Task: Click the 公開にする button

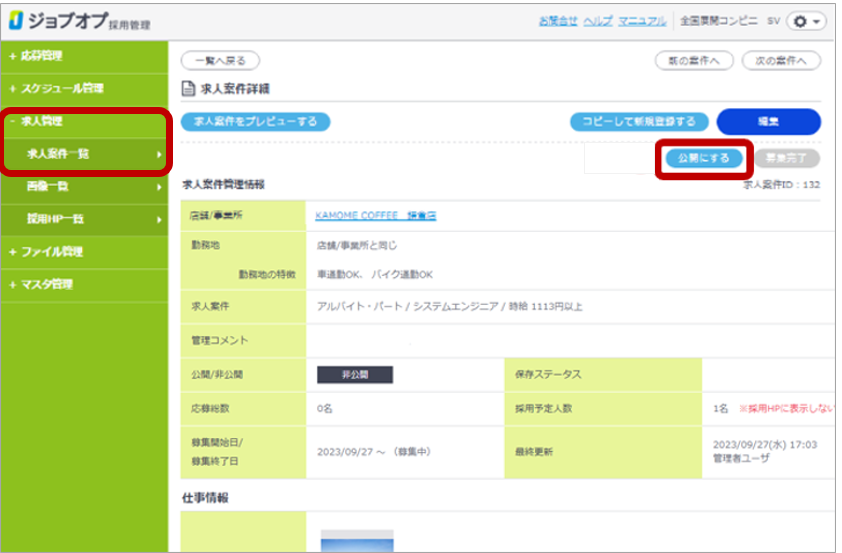Action: (704, 158)
